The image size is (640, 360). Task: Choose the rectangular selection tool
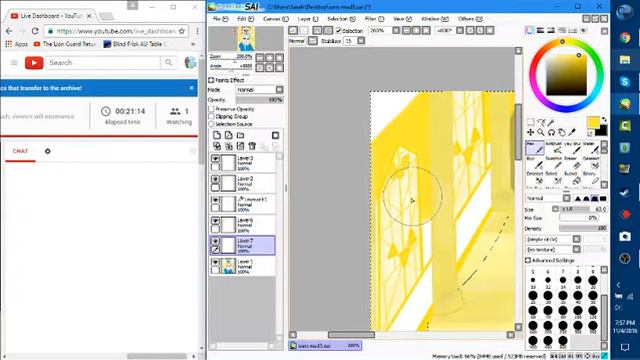click(x=530, y=122)
